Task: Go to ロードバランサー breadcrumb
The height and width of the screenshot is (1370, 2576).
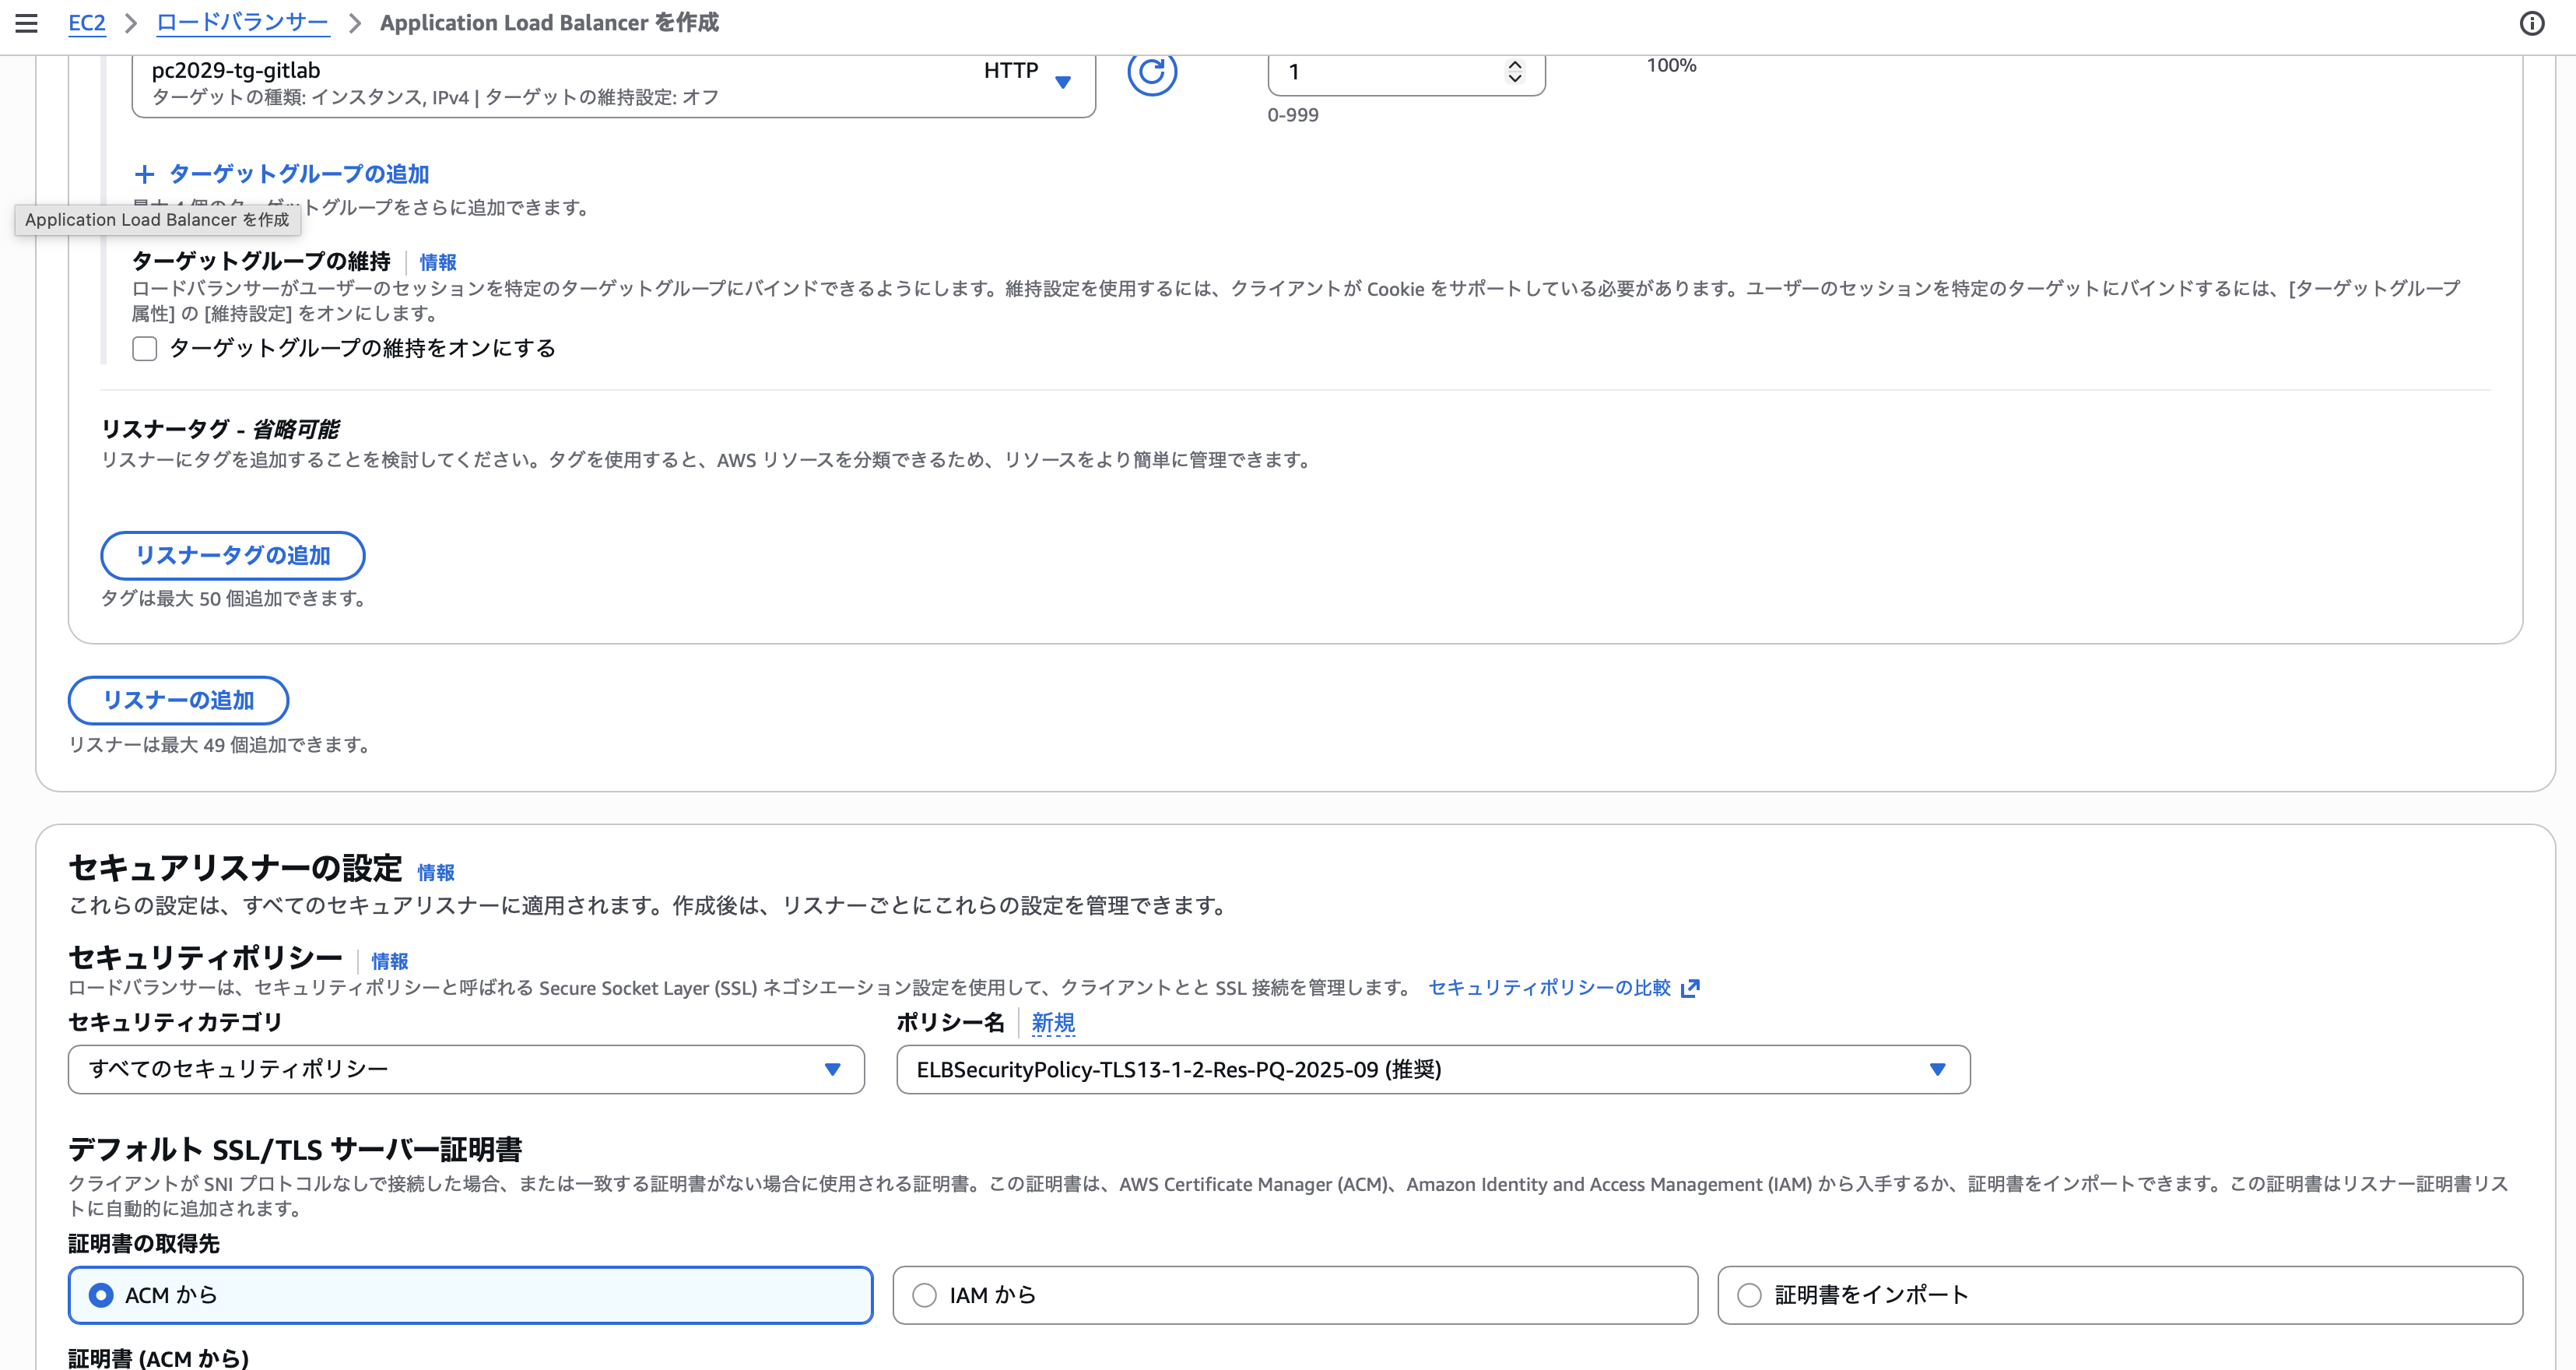Action: click(242, 23)
